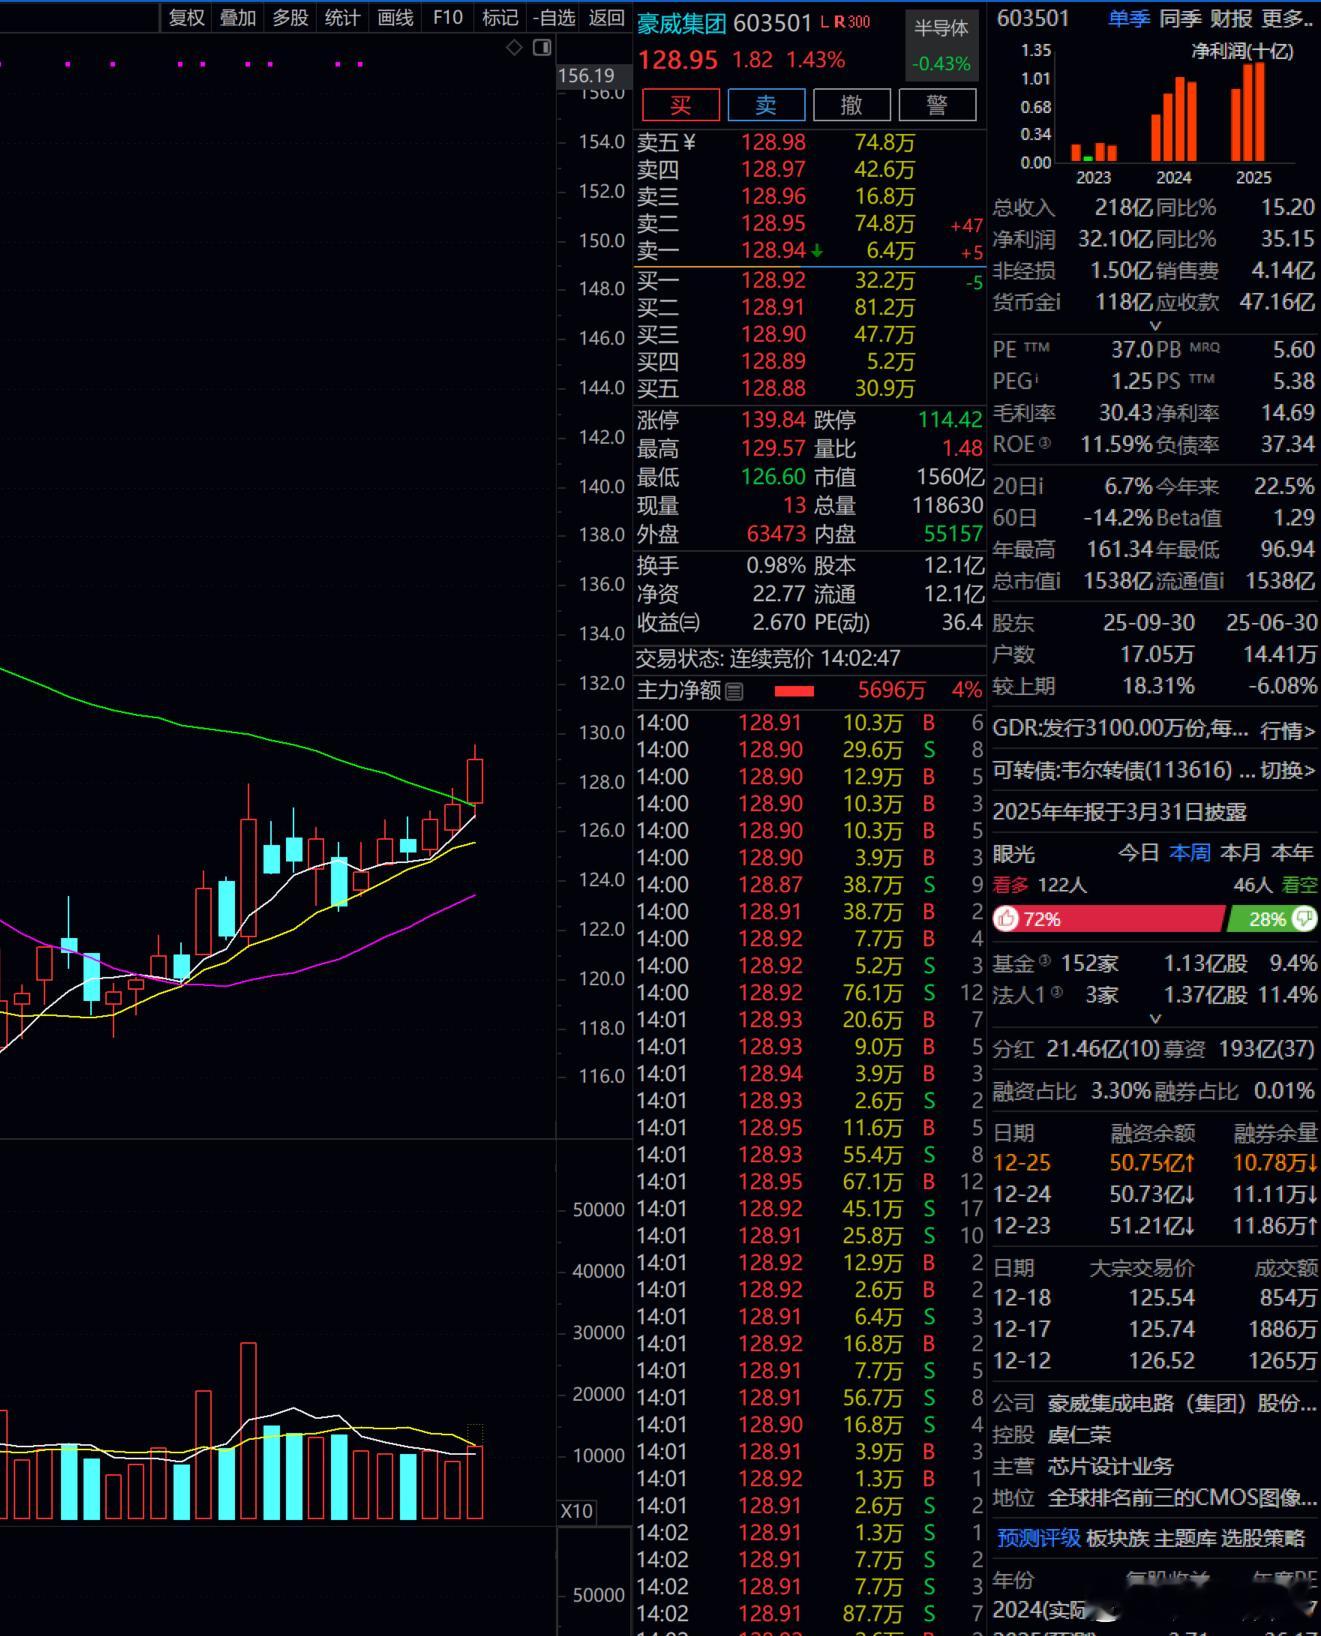Screen dimensions: 1321x1636
Task: Click the 豪威集团 stock name
Action: pos(682,22)
